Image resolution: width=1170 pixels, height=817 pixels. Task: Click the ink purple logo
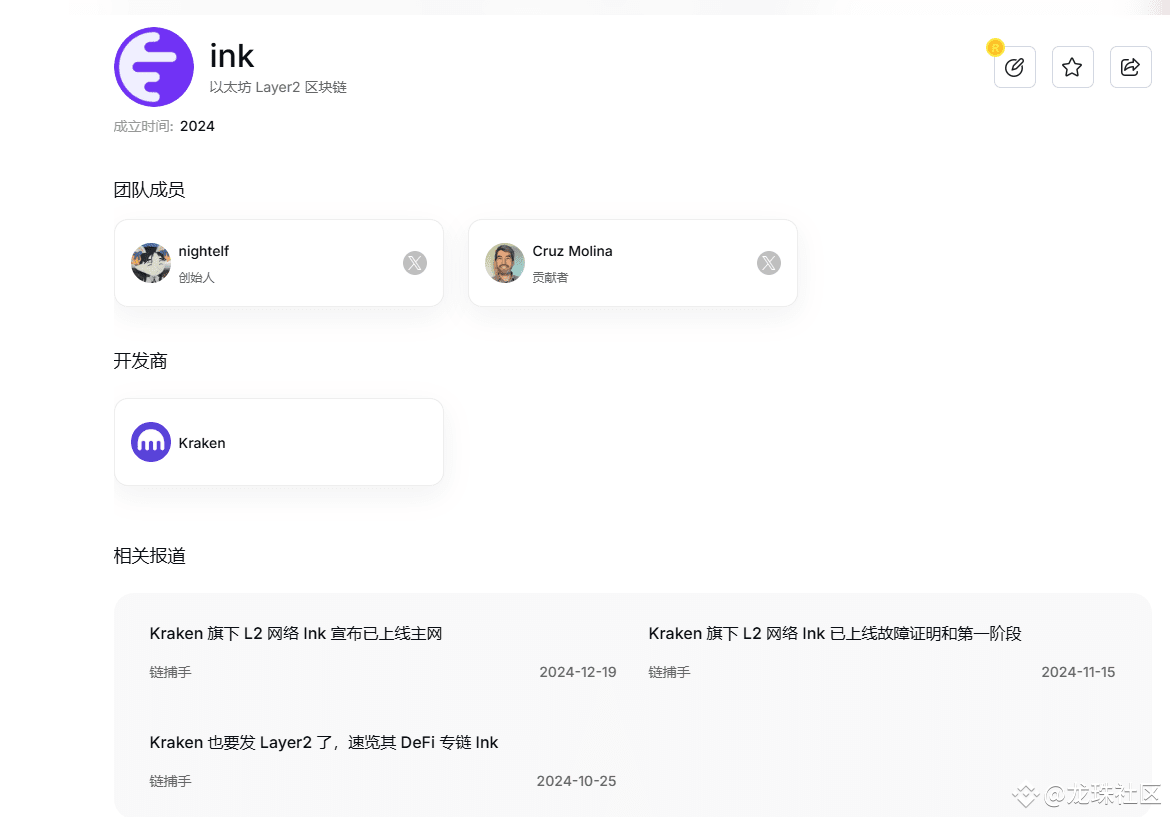(x=154, y=67)
